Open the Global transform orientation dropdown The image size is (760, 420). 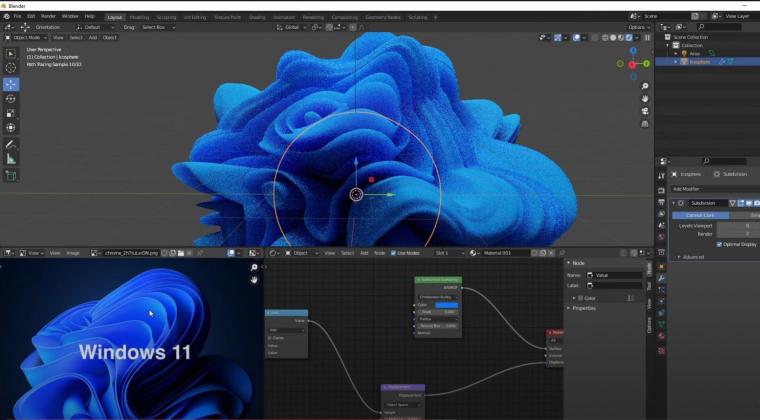[x=291, y=27]
